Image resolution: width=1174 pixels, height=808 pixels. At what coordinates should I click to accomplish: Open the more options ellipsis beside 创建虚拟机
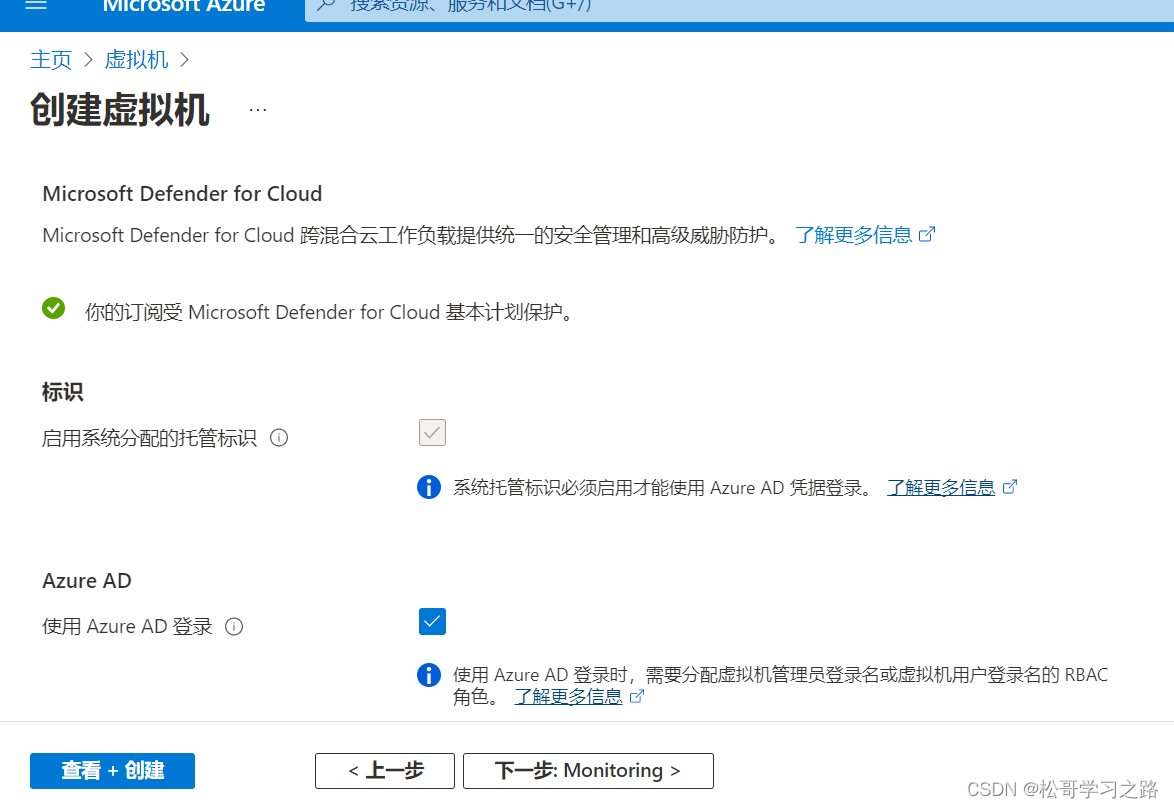click(258, 110)
